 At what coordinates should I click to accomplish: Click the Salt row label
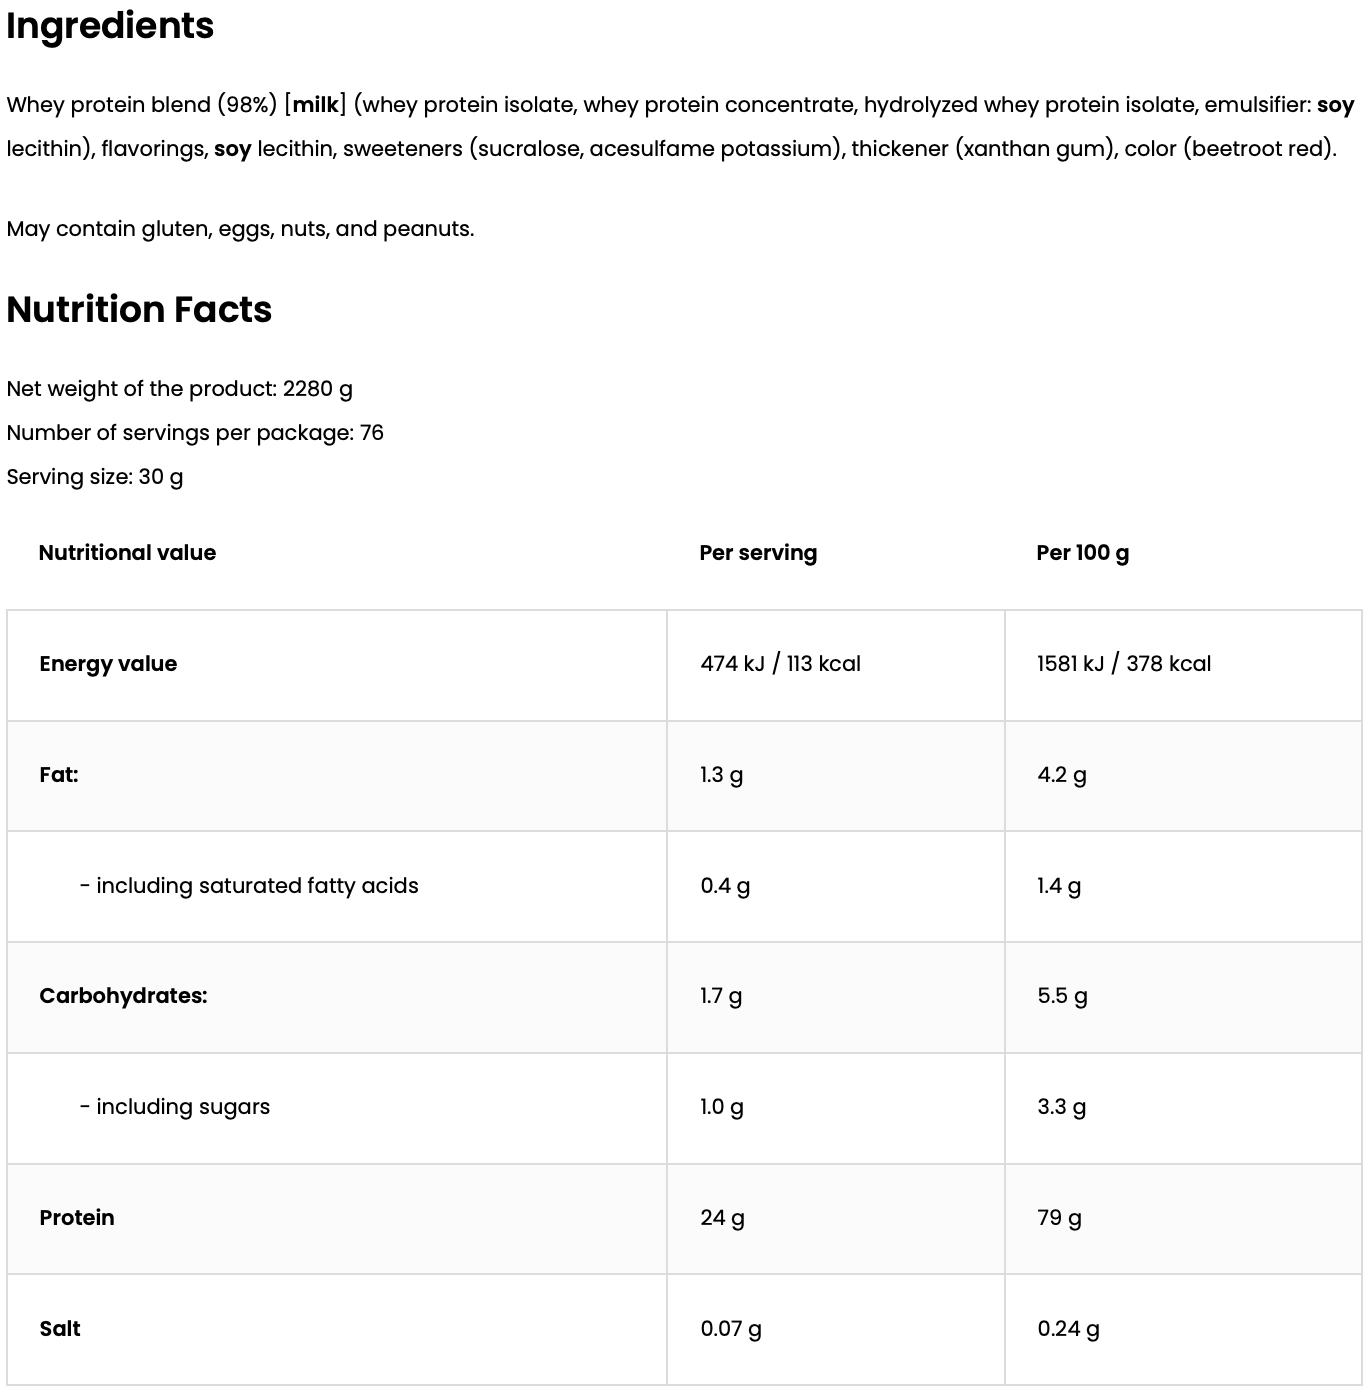tap(60, 1329)
